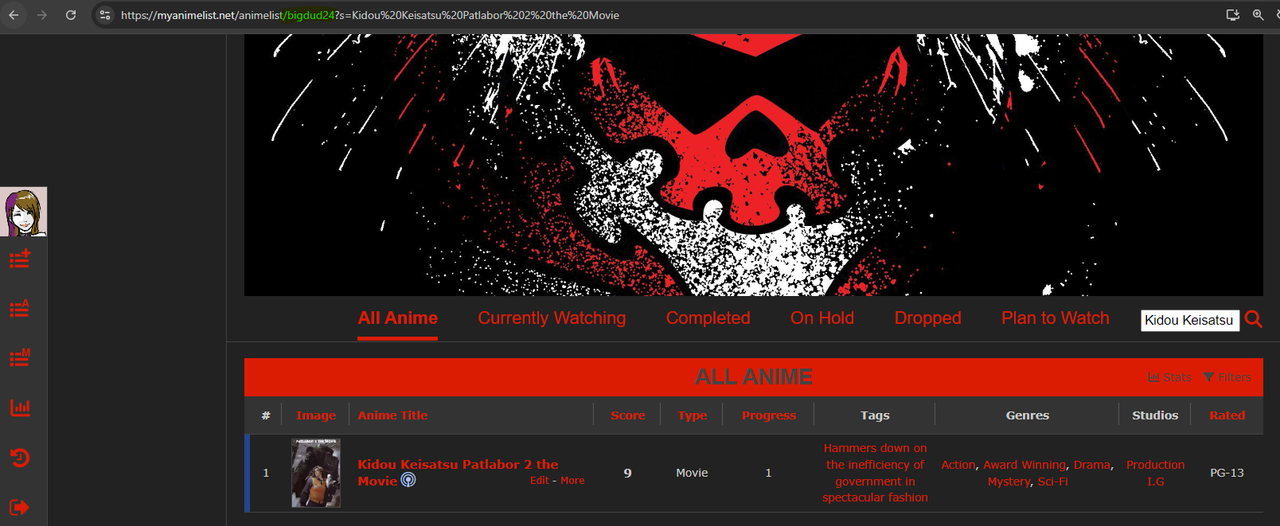The width and height of the screenshot is (1280, 526).
Task: Open site information icon in address bar
Action: pyautogui.click(x=104, y=15)
